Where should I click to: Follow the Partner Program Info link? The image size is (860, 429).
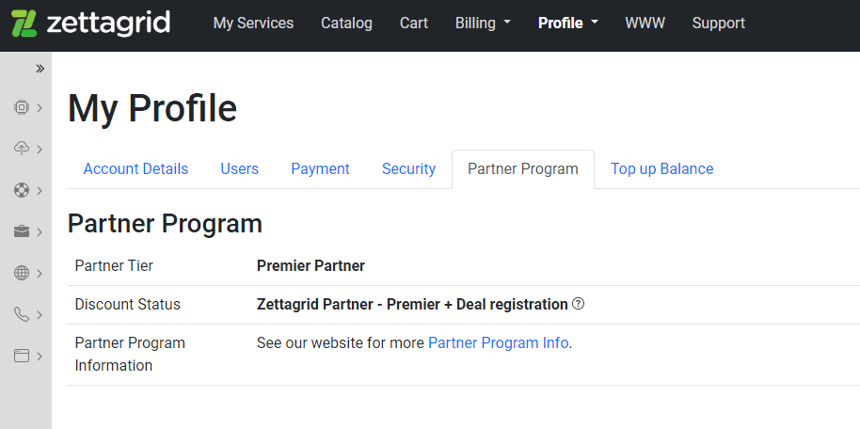498,343
